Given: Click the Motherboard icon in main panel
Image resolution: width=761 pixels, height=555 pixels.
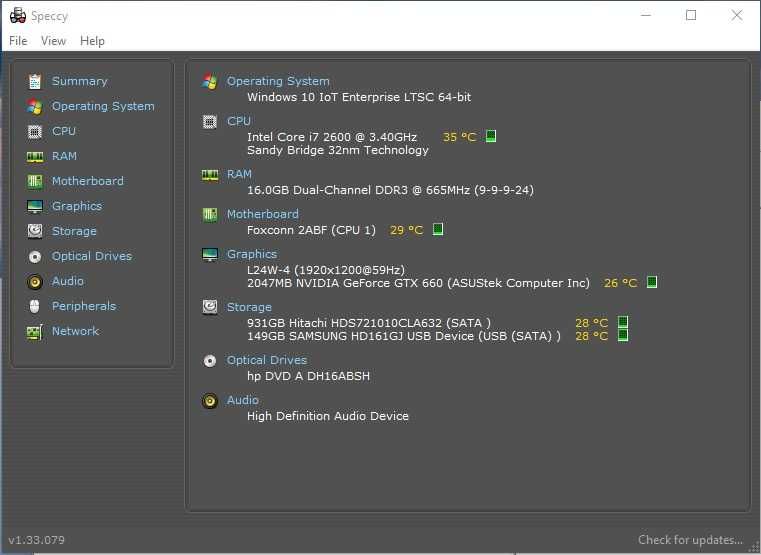Looking at the screenshot, I should point(210,214).
